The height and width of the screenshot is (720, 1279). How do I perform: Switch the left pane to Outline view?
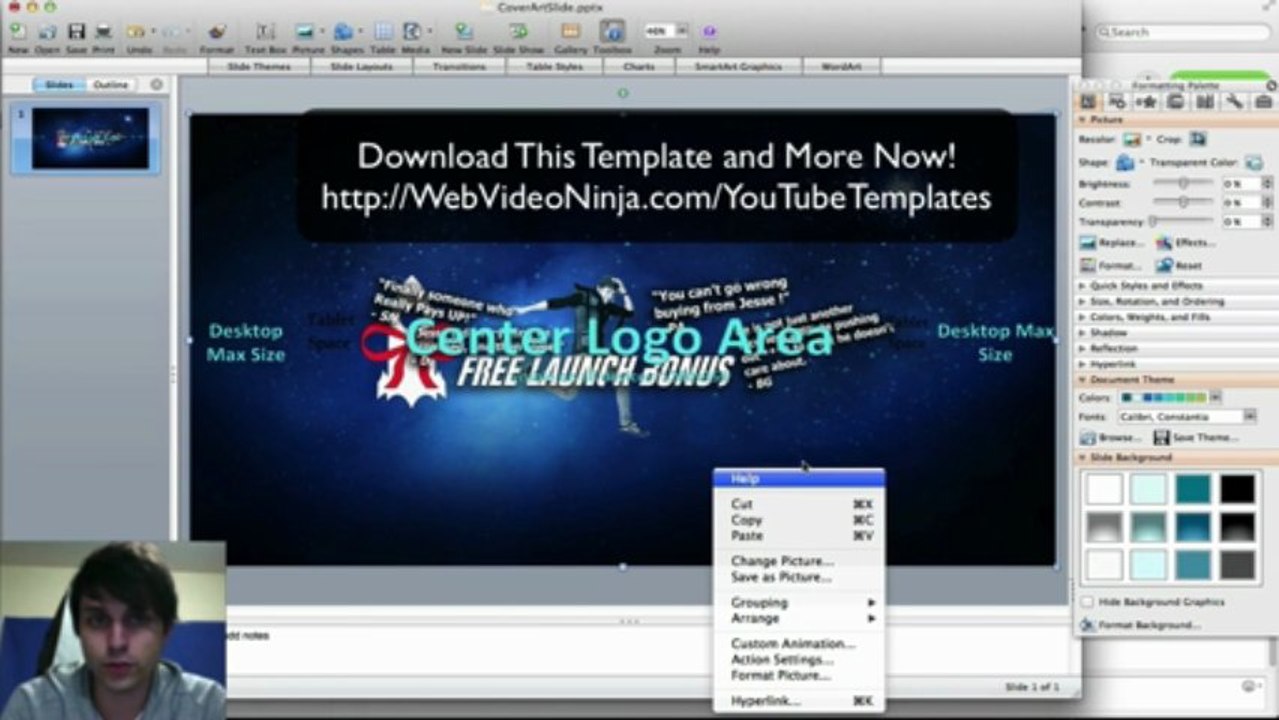point(111,85)
